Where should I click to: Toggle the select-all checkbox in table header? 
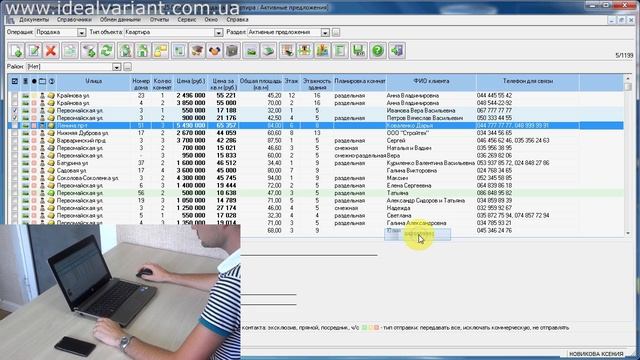coord(15,81)
